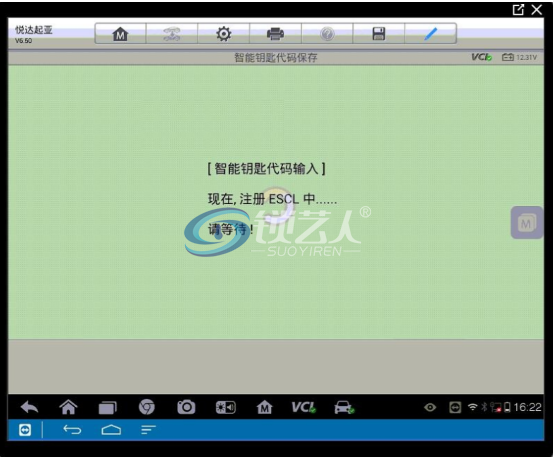Open MaxiSys M icon in bottom bar
The height and width of the screenshot is (463, 555).
pyautogui.click(x=264, y=407)
